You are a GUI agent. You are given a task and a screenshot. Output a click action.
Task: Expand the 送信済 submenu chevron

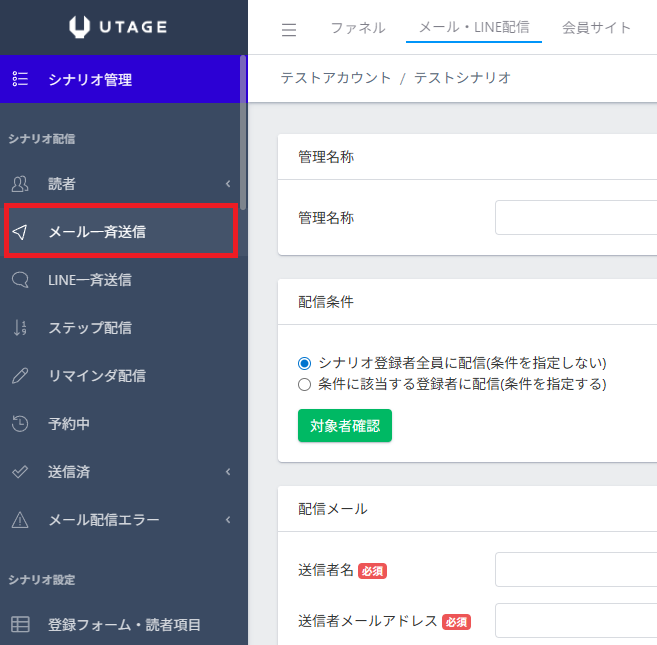(x=227, y=472)
